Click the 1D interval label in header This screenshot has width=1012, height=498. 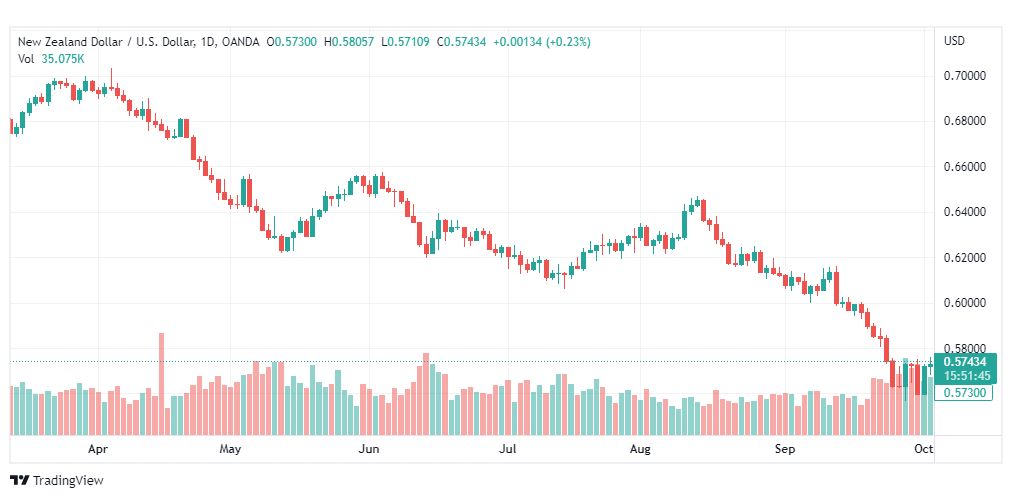pos(208,42)
